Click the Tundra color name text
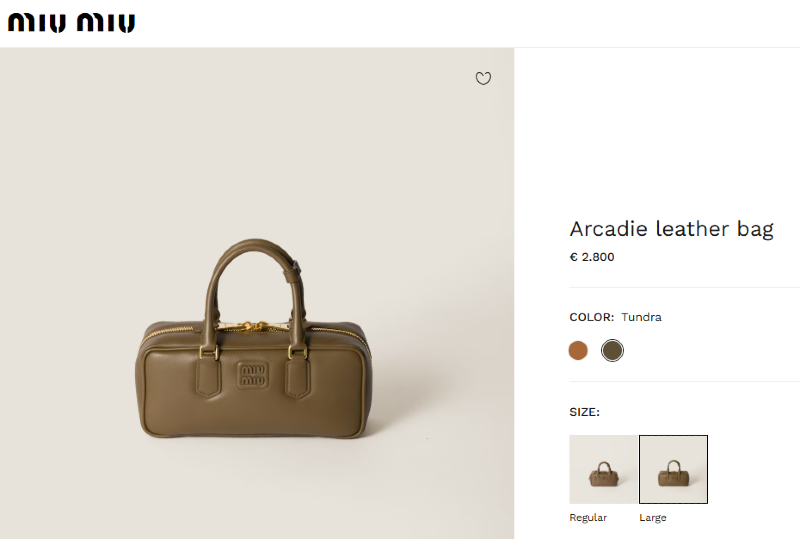Viewport: 800px width, 539px height. pos(641,317)
